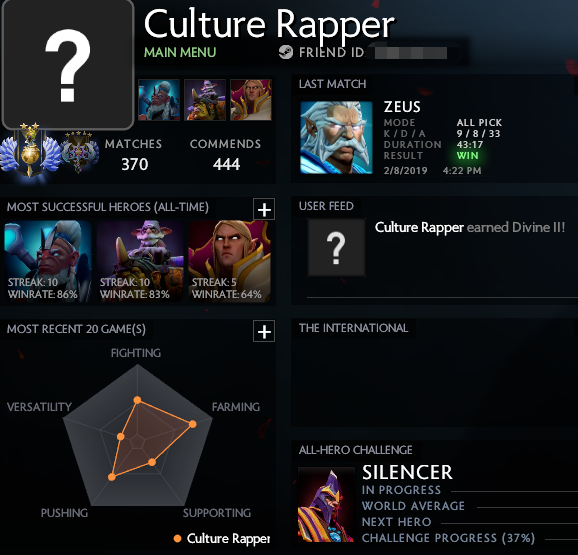The image size is (578, 555).
Task: Toggle Culture Rapper legend on radar chart
Action: (222, 538)
